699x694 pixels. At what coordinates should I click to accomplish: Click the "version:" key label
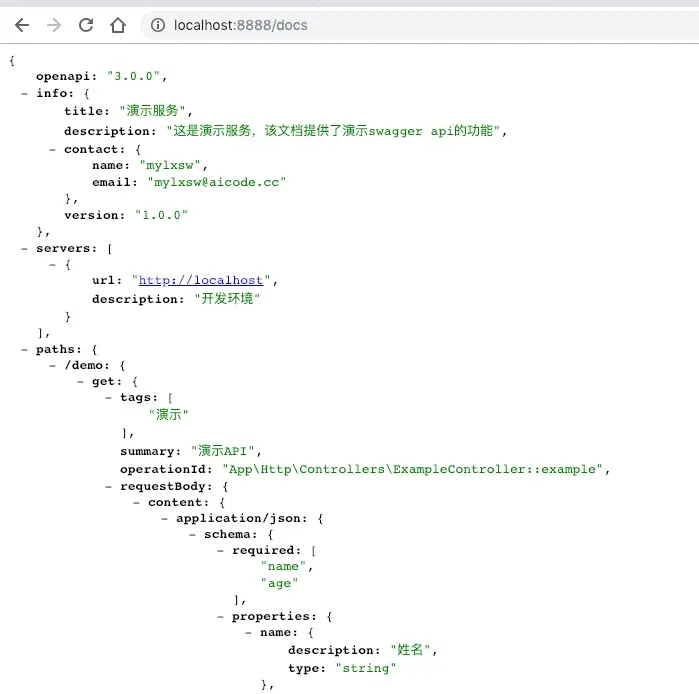95,215
